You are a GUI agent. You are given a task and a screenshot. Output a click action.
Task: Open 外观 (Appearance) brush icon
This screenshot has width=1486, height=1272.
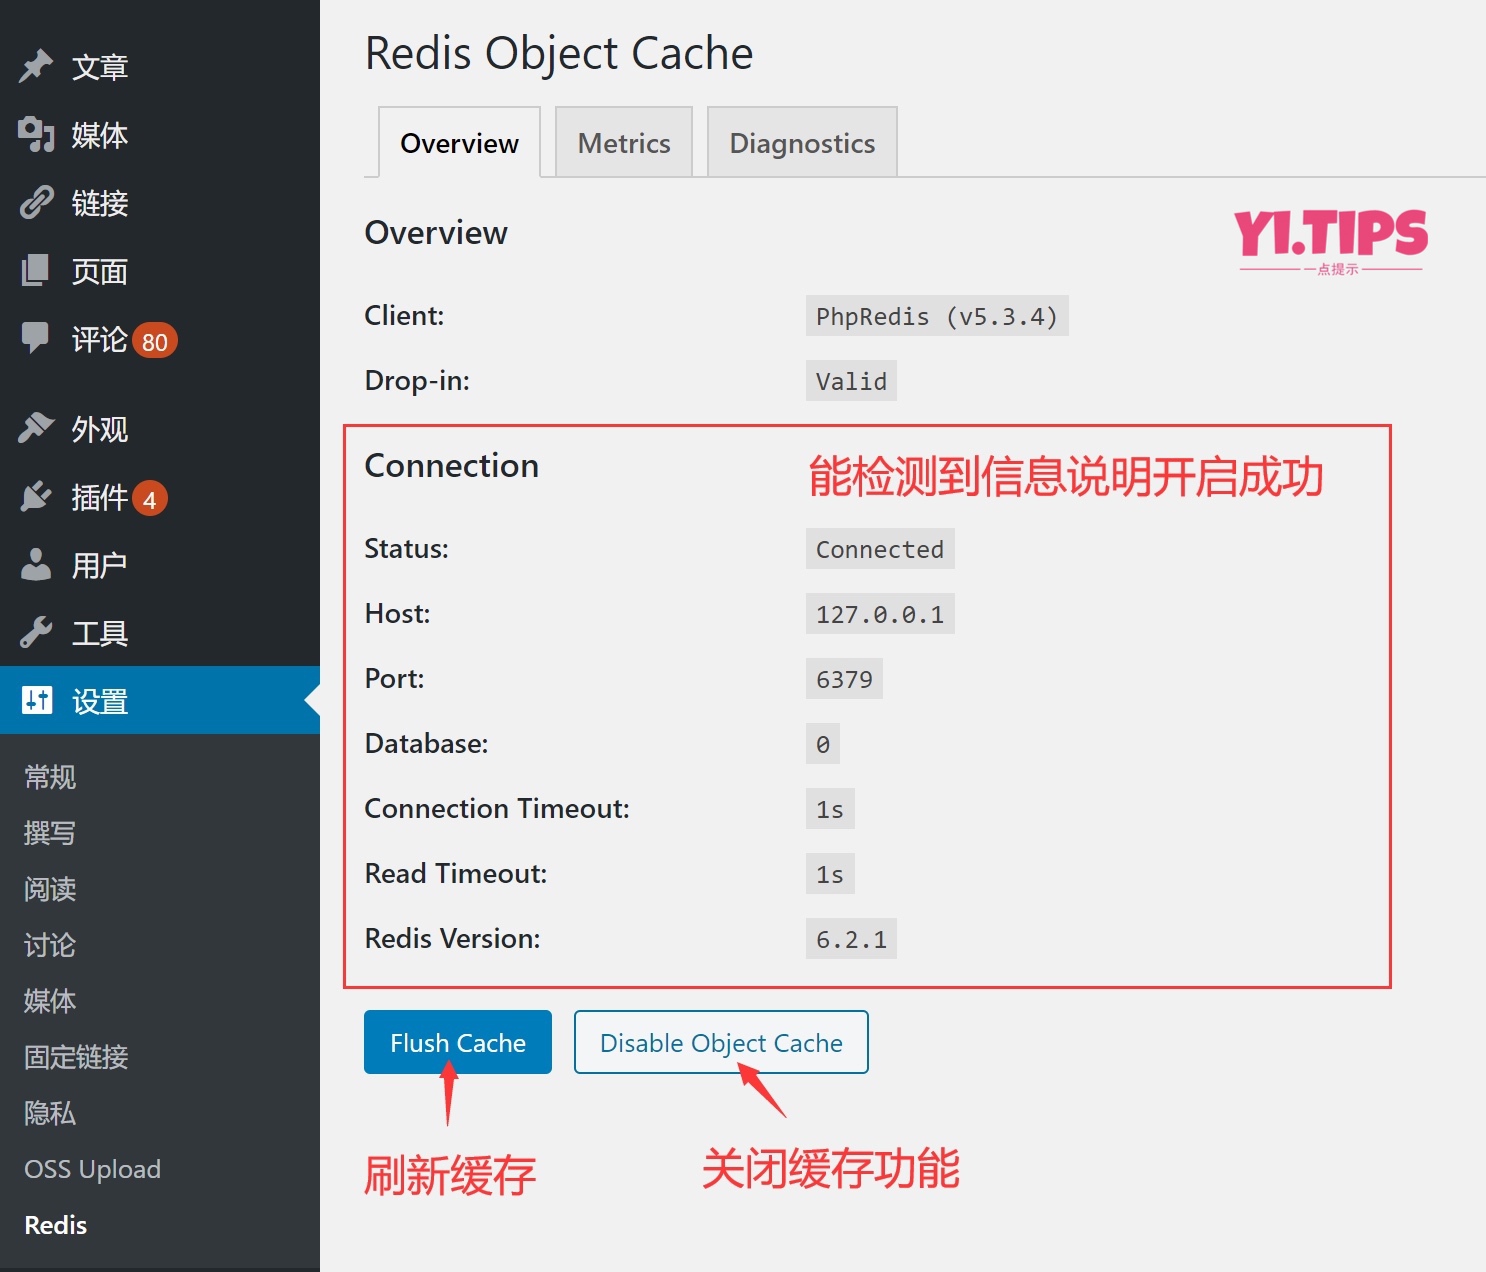[x=36, y=429]
